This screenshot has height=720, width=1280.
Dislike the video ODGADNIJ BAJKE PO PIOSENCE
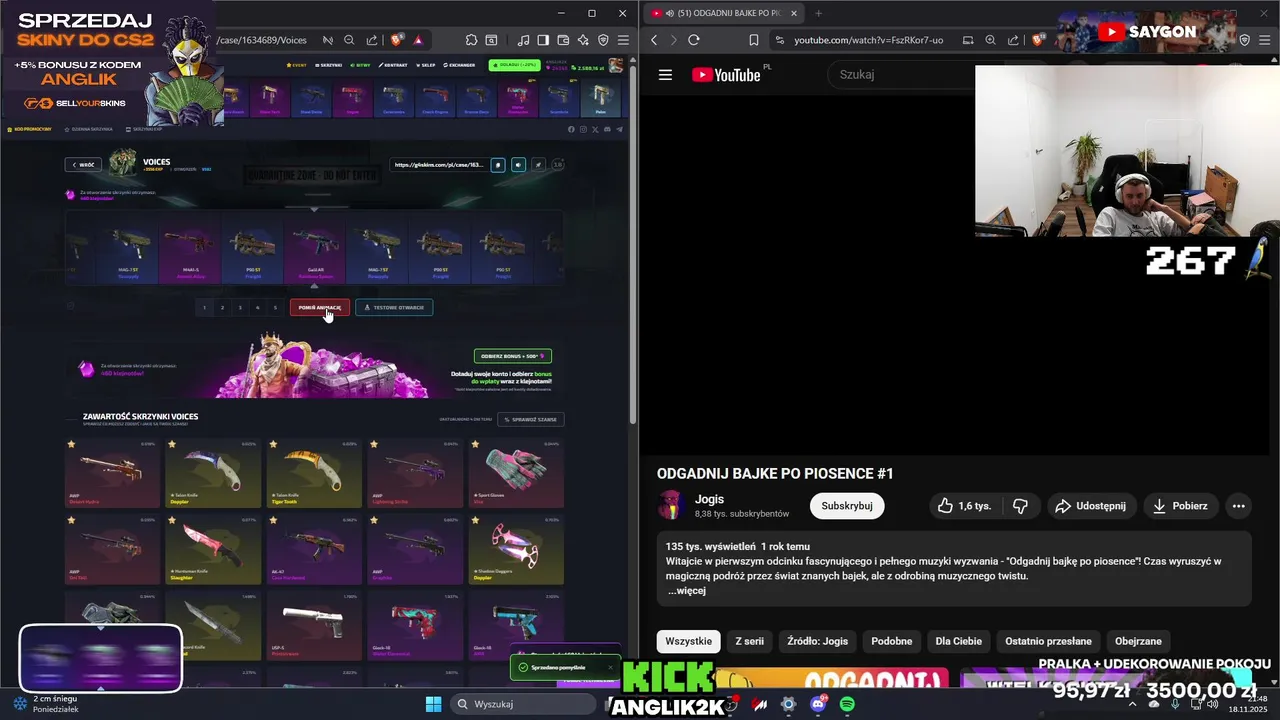(1020, 506)
